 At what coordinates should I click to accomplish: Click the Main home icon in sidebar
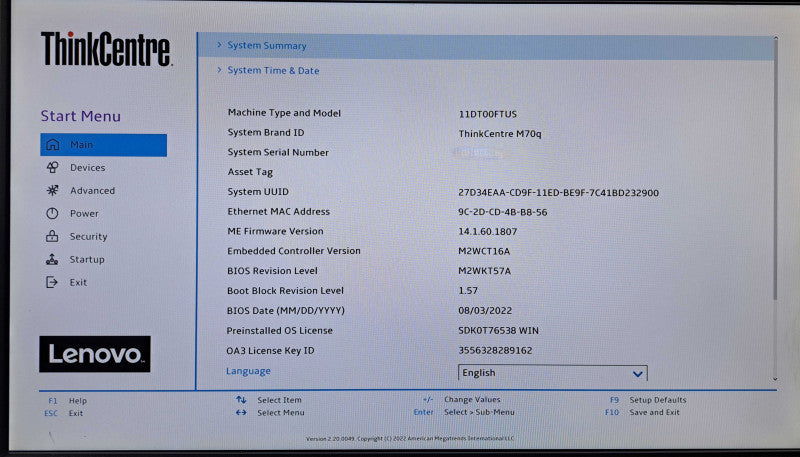(53, 145)
